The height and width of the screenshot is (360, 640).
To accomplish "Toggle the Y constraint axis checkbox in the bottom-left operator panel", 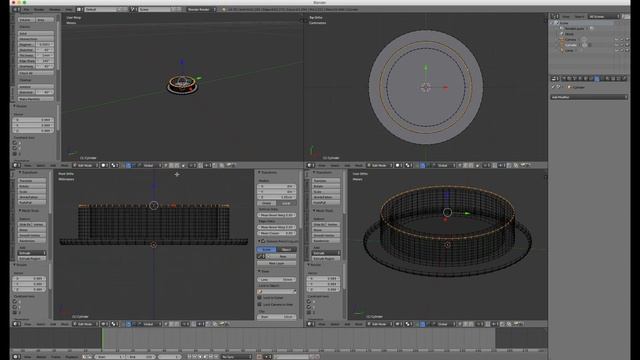I will pos(15,307).
